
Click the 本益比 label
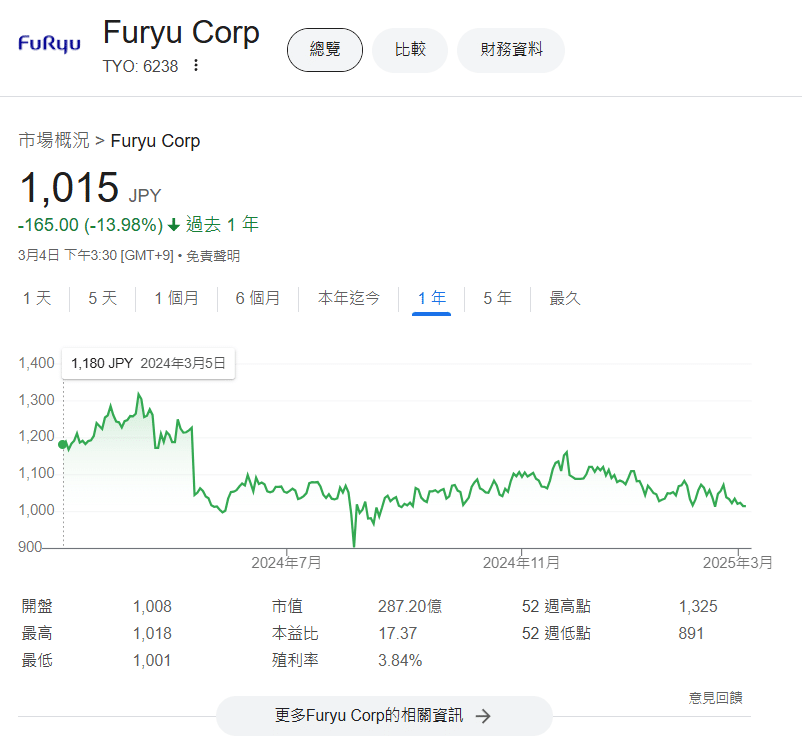pyautogui.click(x=295, y=633)
